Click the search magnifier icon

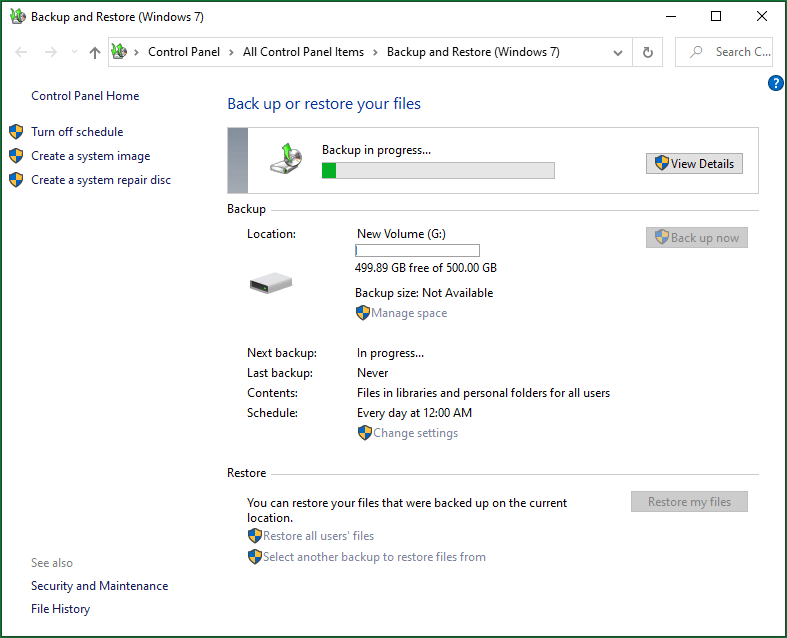696,52
